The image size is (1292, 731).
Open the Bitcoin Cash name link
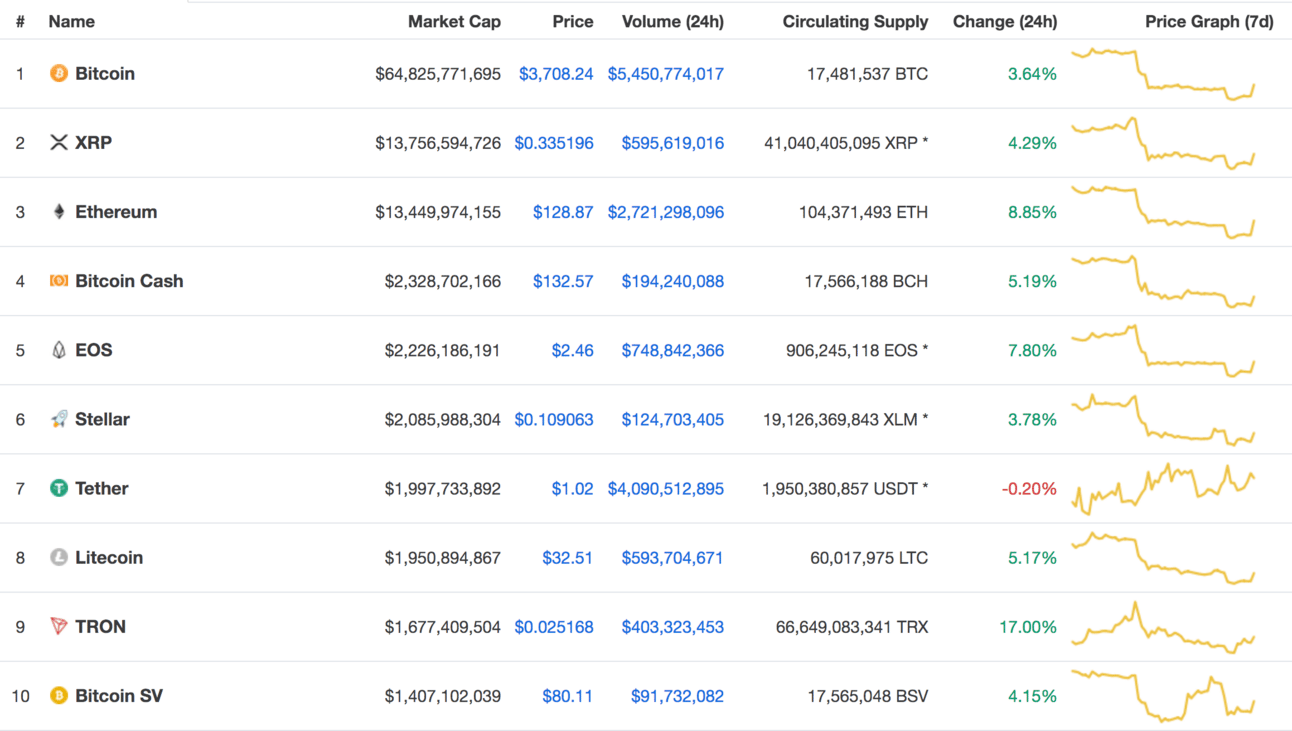tap(129, 281)
